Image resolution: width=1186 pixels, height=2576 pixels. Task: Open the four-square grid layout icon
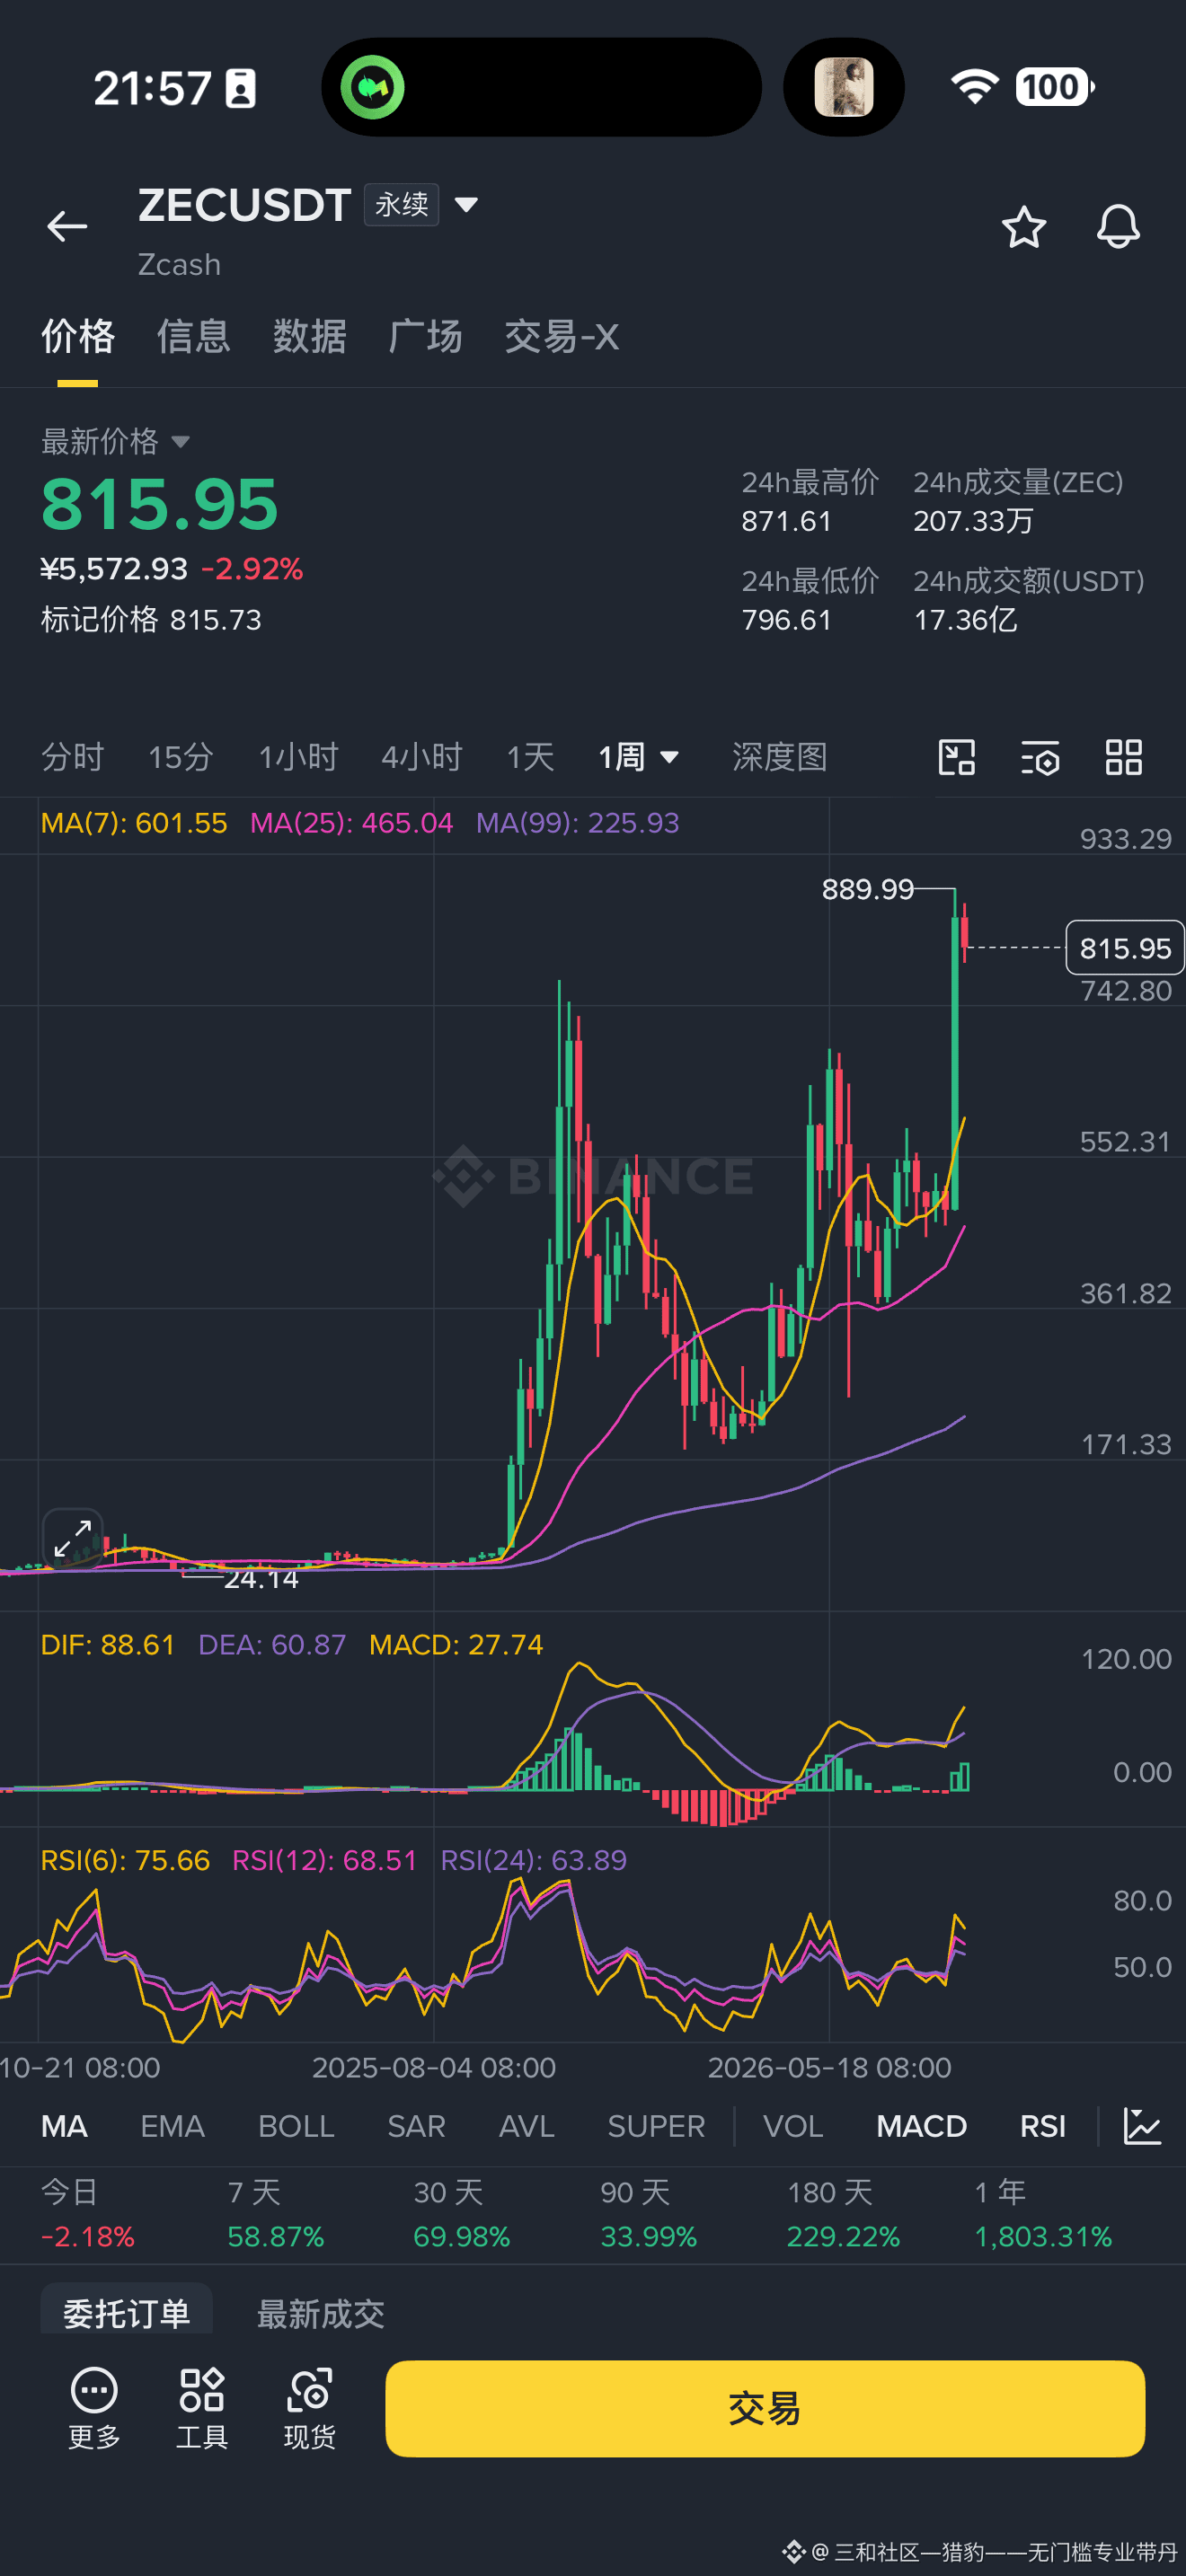1124,757
